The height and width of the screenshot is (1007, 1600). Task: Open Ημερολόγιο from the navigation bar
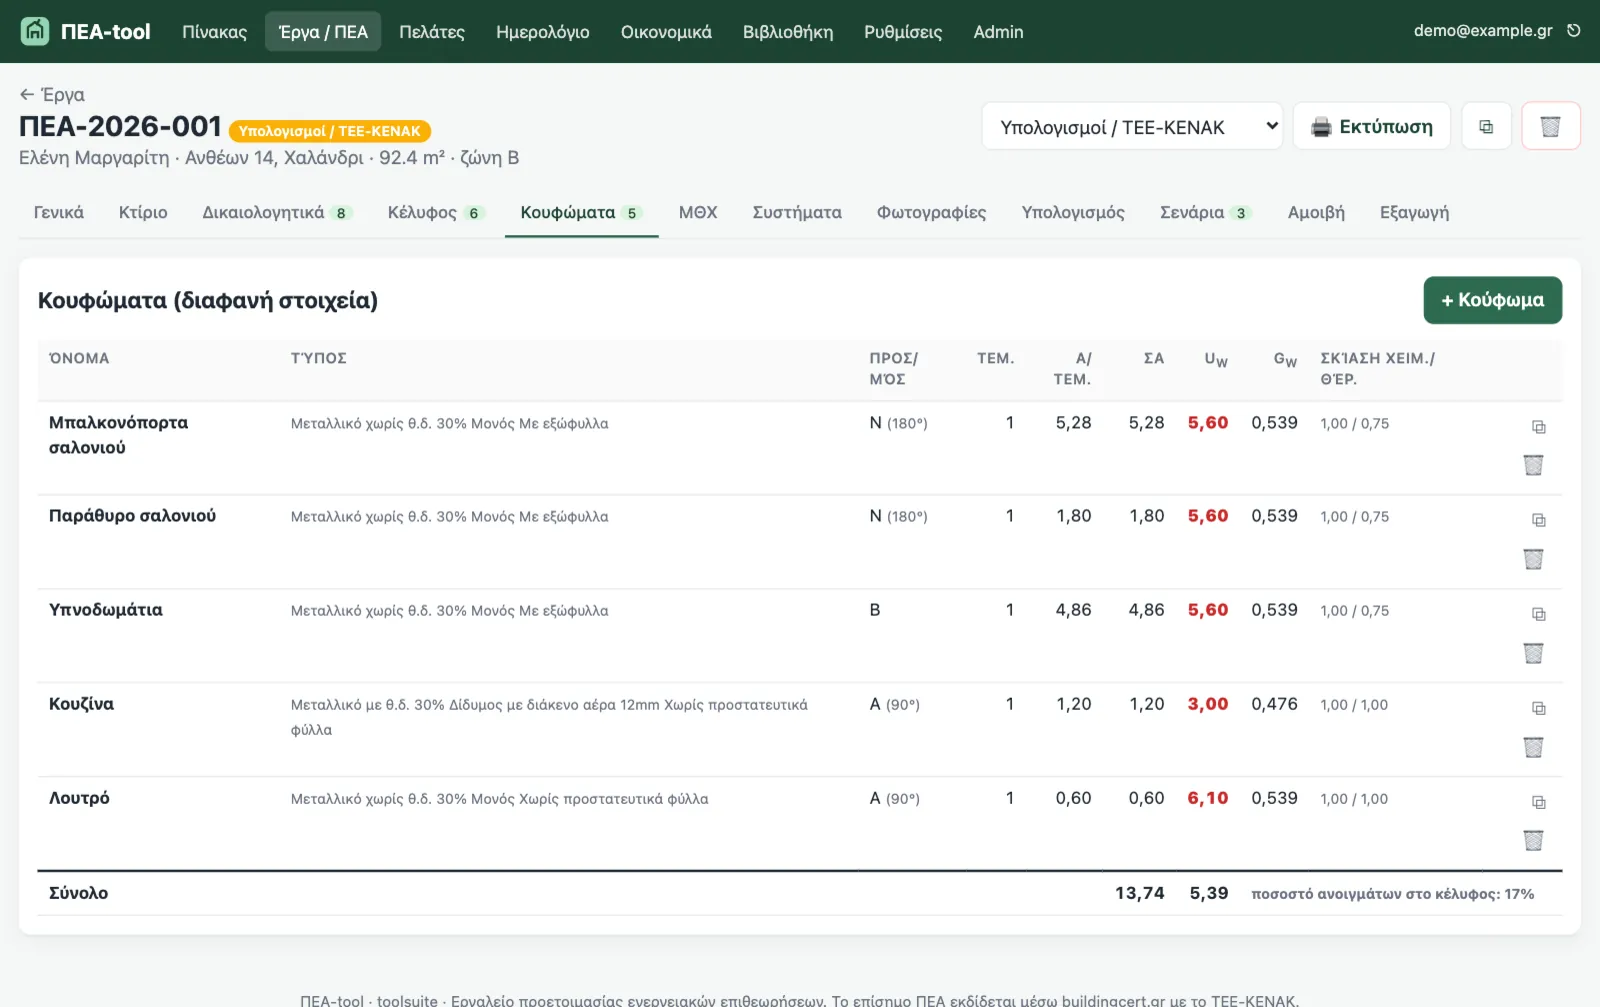coord(543,32)
